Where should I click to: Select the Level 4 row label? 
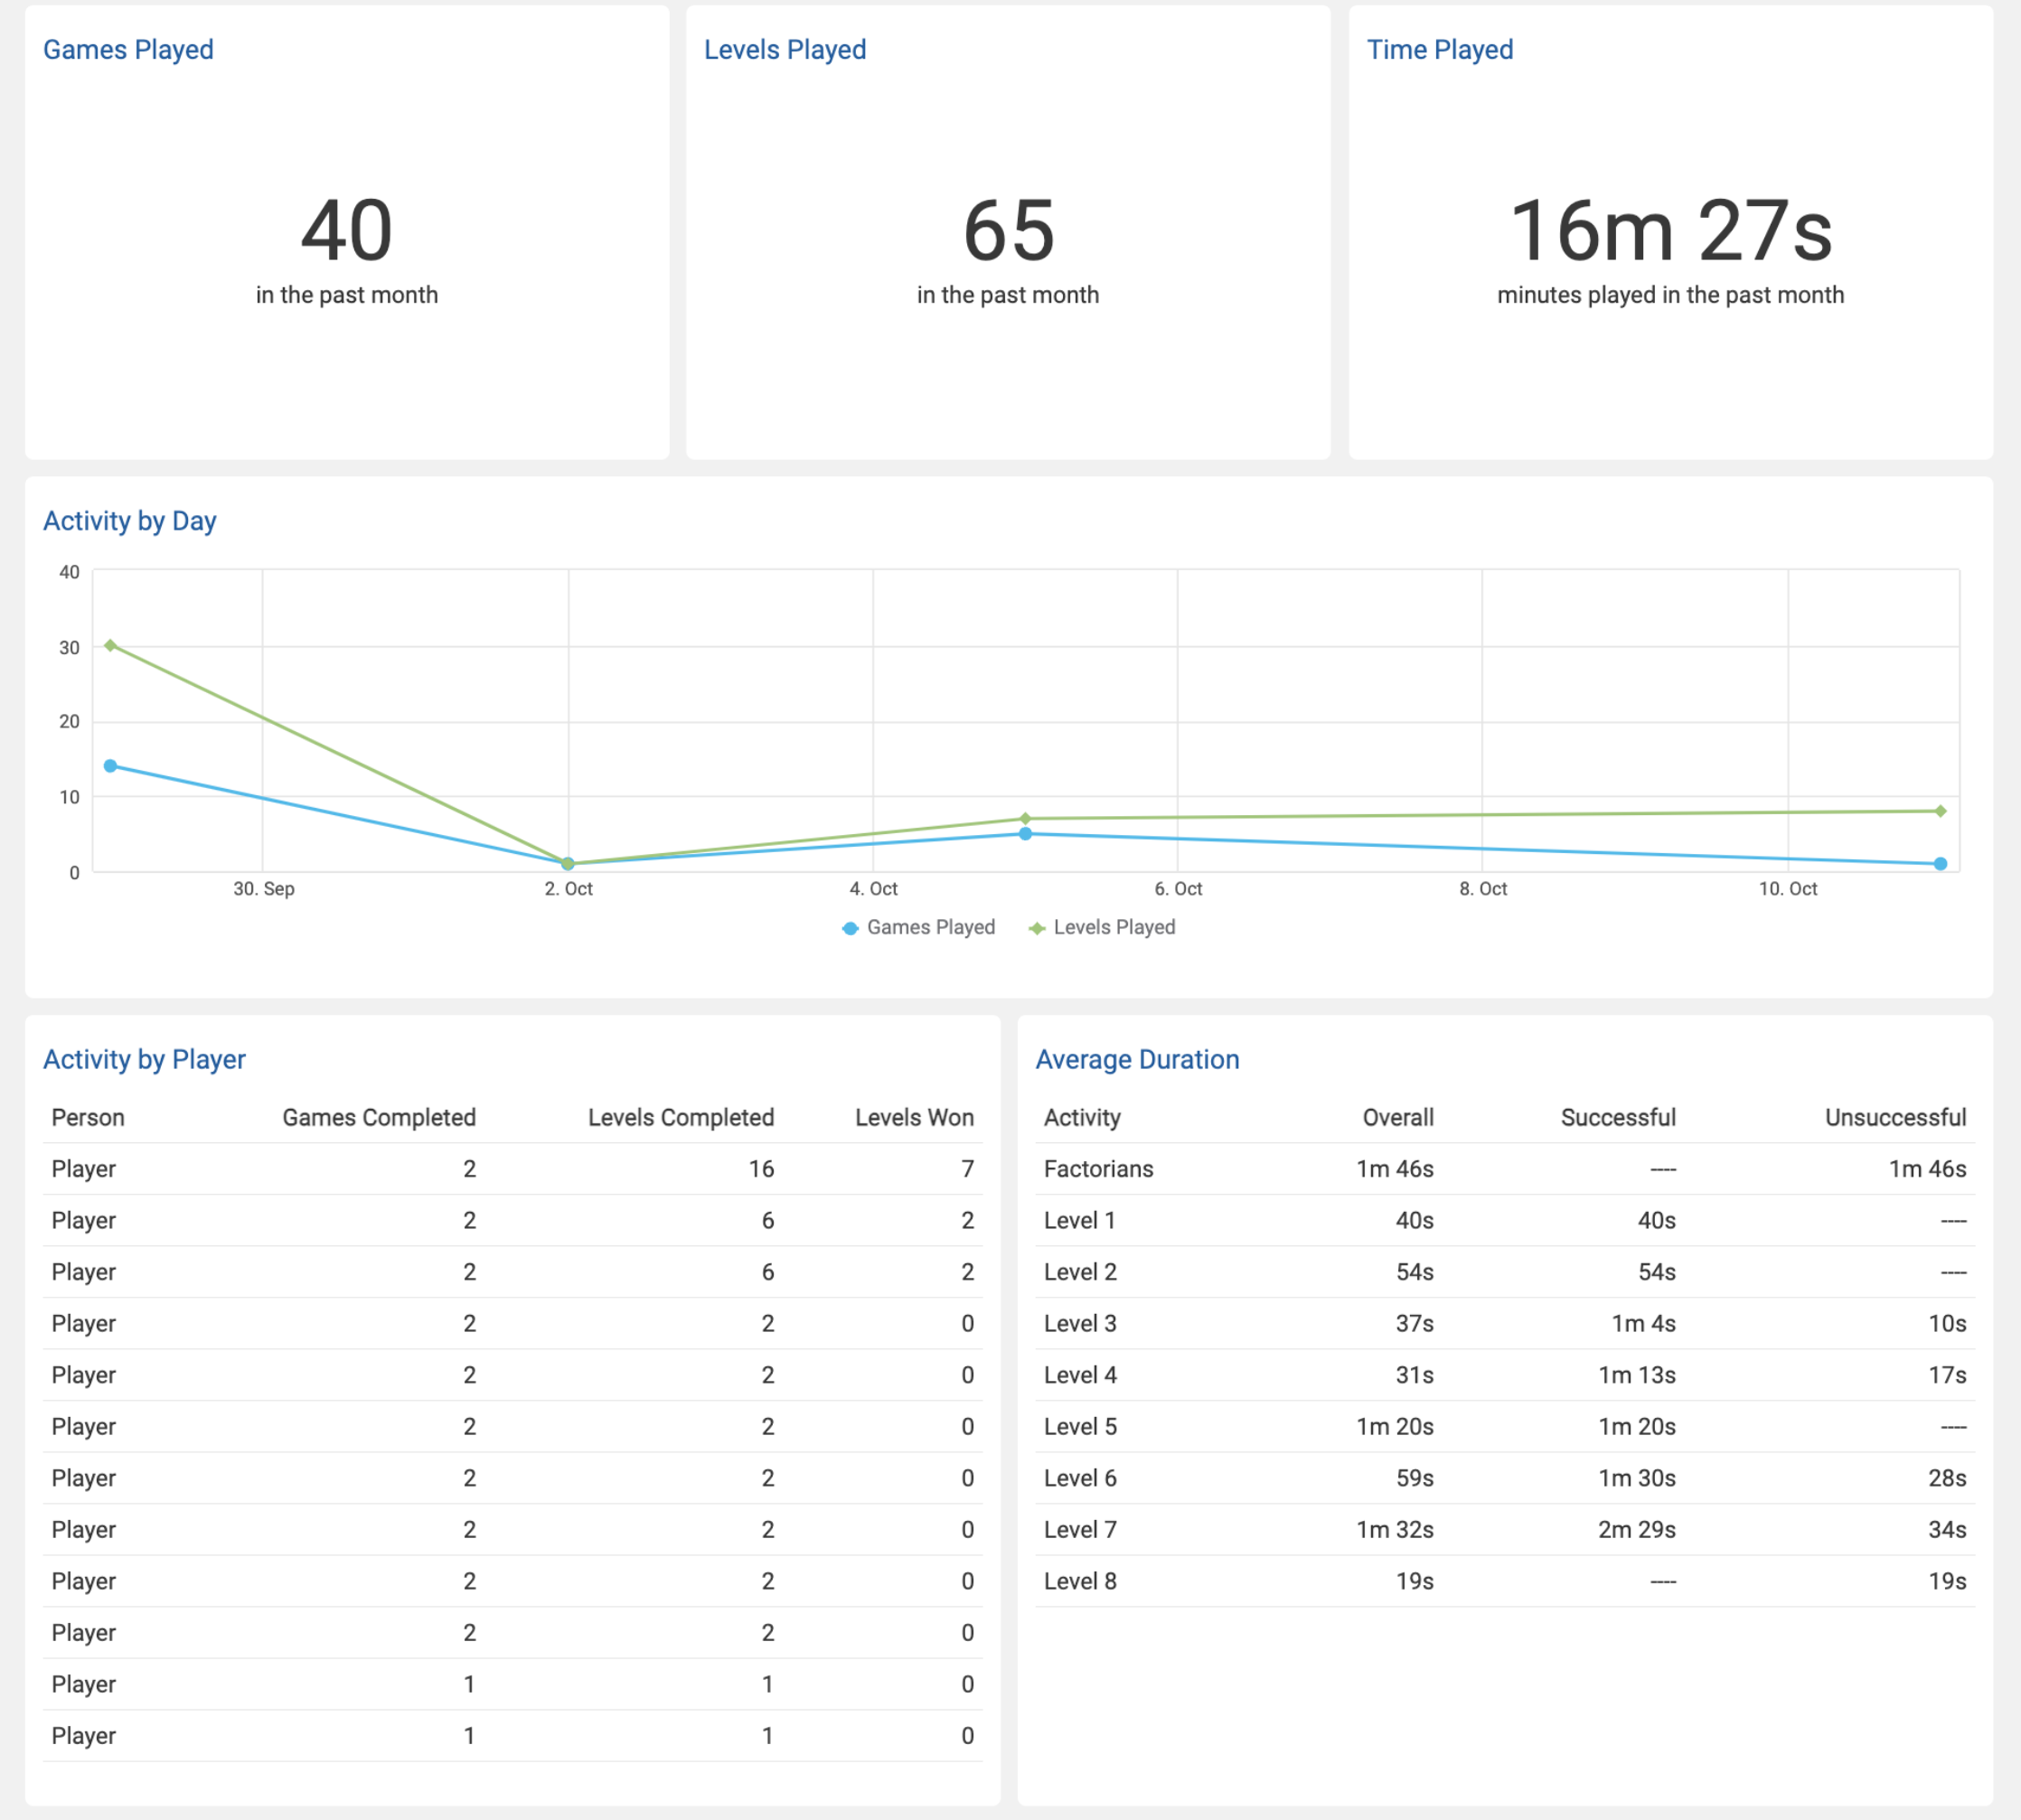pos(1080,1375)
